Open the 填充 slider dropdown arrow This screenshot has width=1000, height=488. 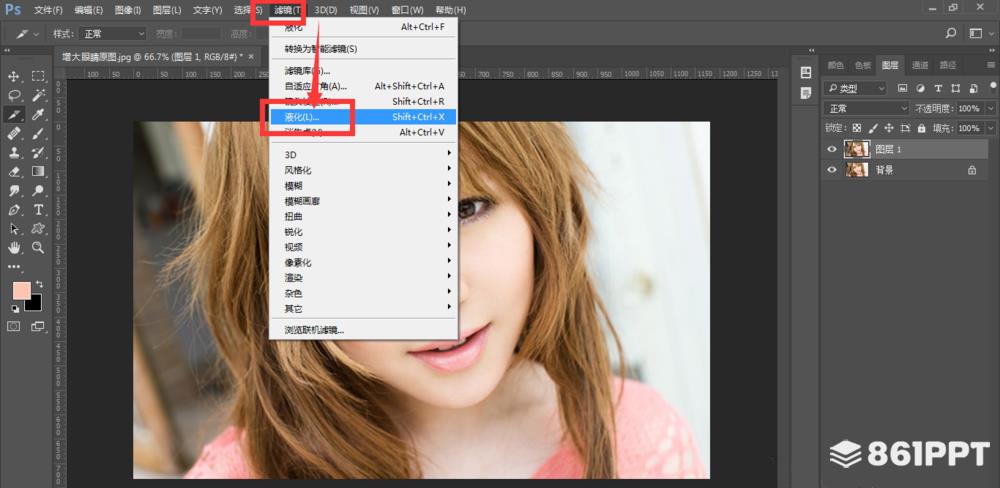coord(989,128)
